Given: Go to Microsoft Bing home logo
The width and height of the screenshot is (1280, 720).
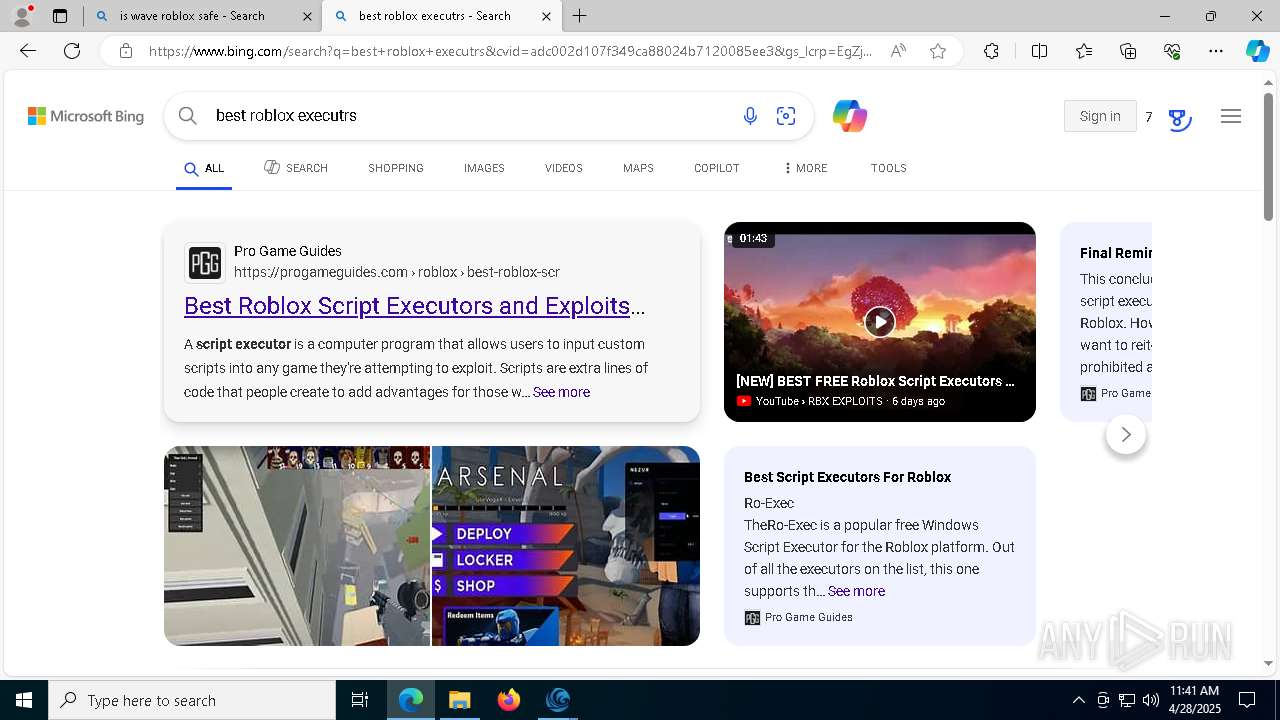Looking at the screenshot, I should coord(86,116).
